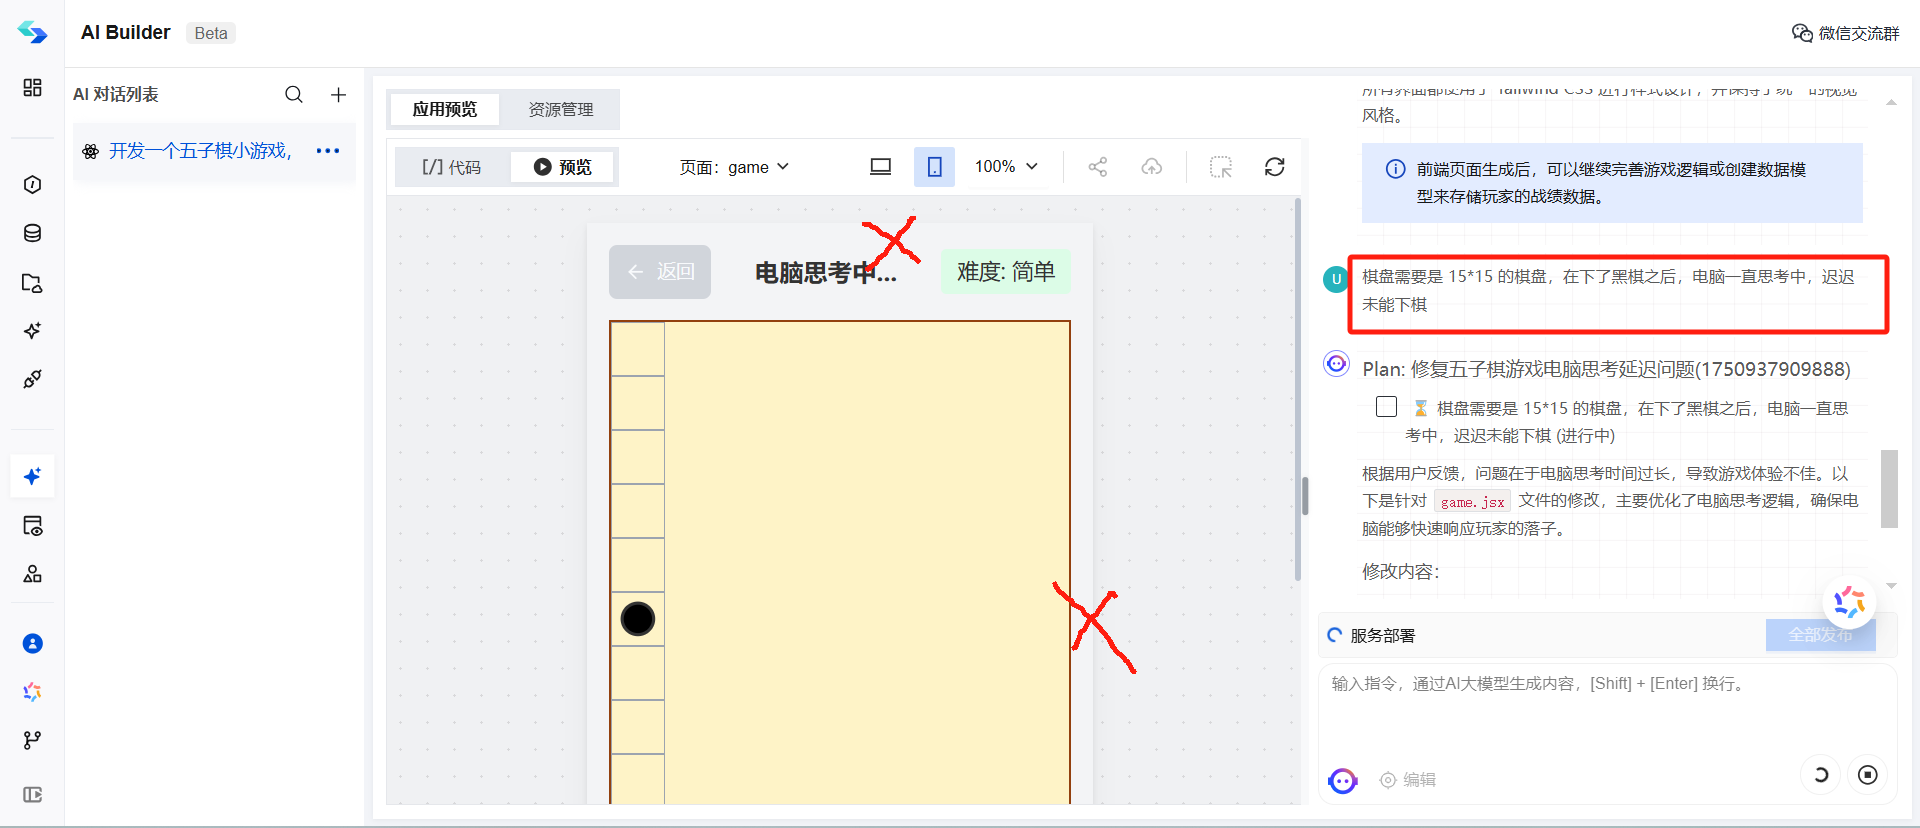Click the floating colorful assistant icon
Image resolution: width=1920 pixels, height=828 pixels.
(x=1848, y=602)
